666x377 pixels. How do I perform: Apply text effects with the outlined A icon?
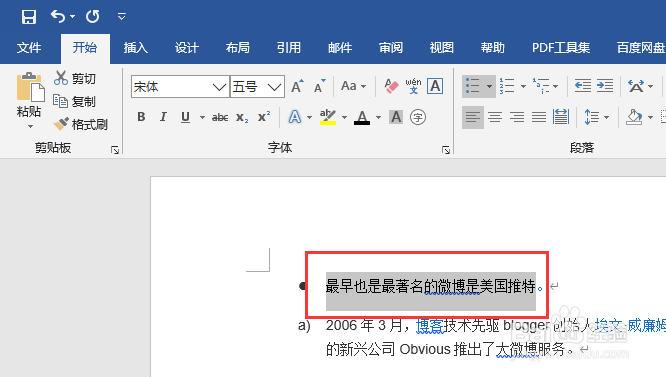pos(295,117)
